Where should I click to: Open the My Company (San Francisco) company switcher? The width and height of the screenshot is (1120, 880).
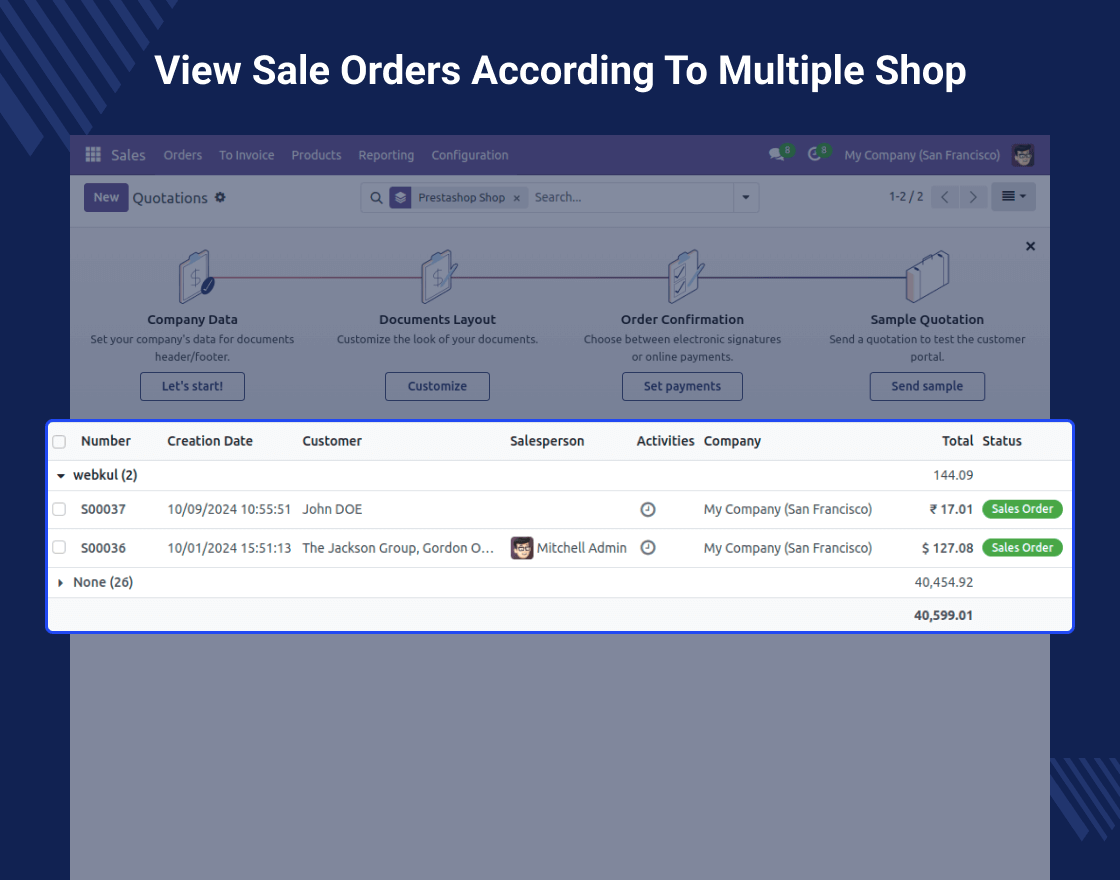pos(921,155)
